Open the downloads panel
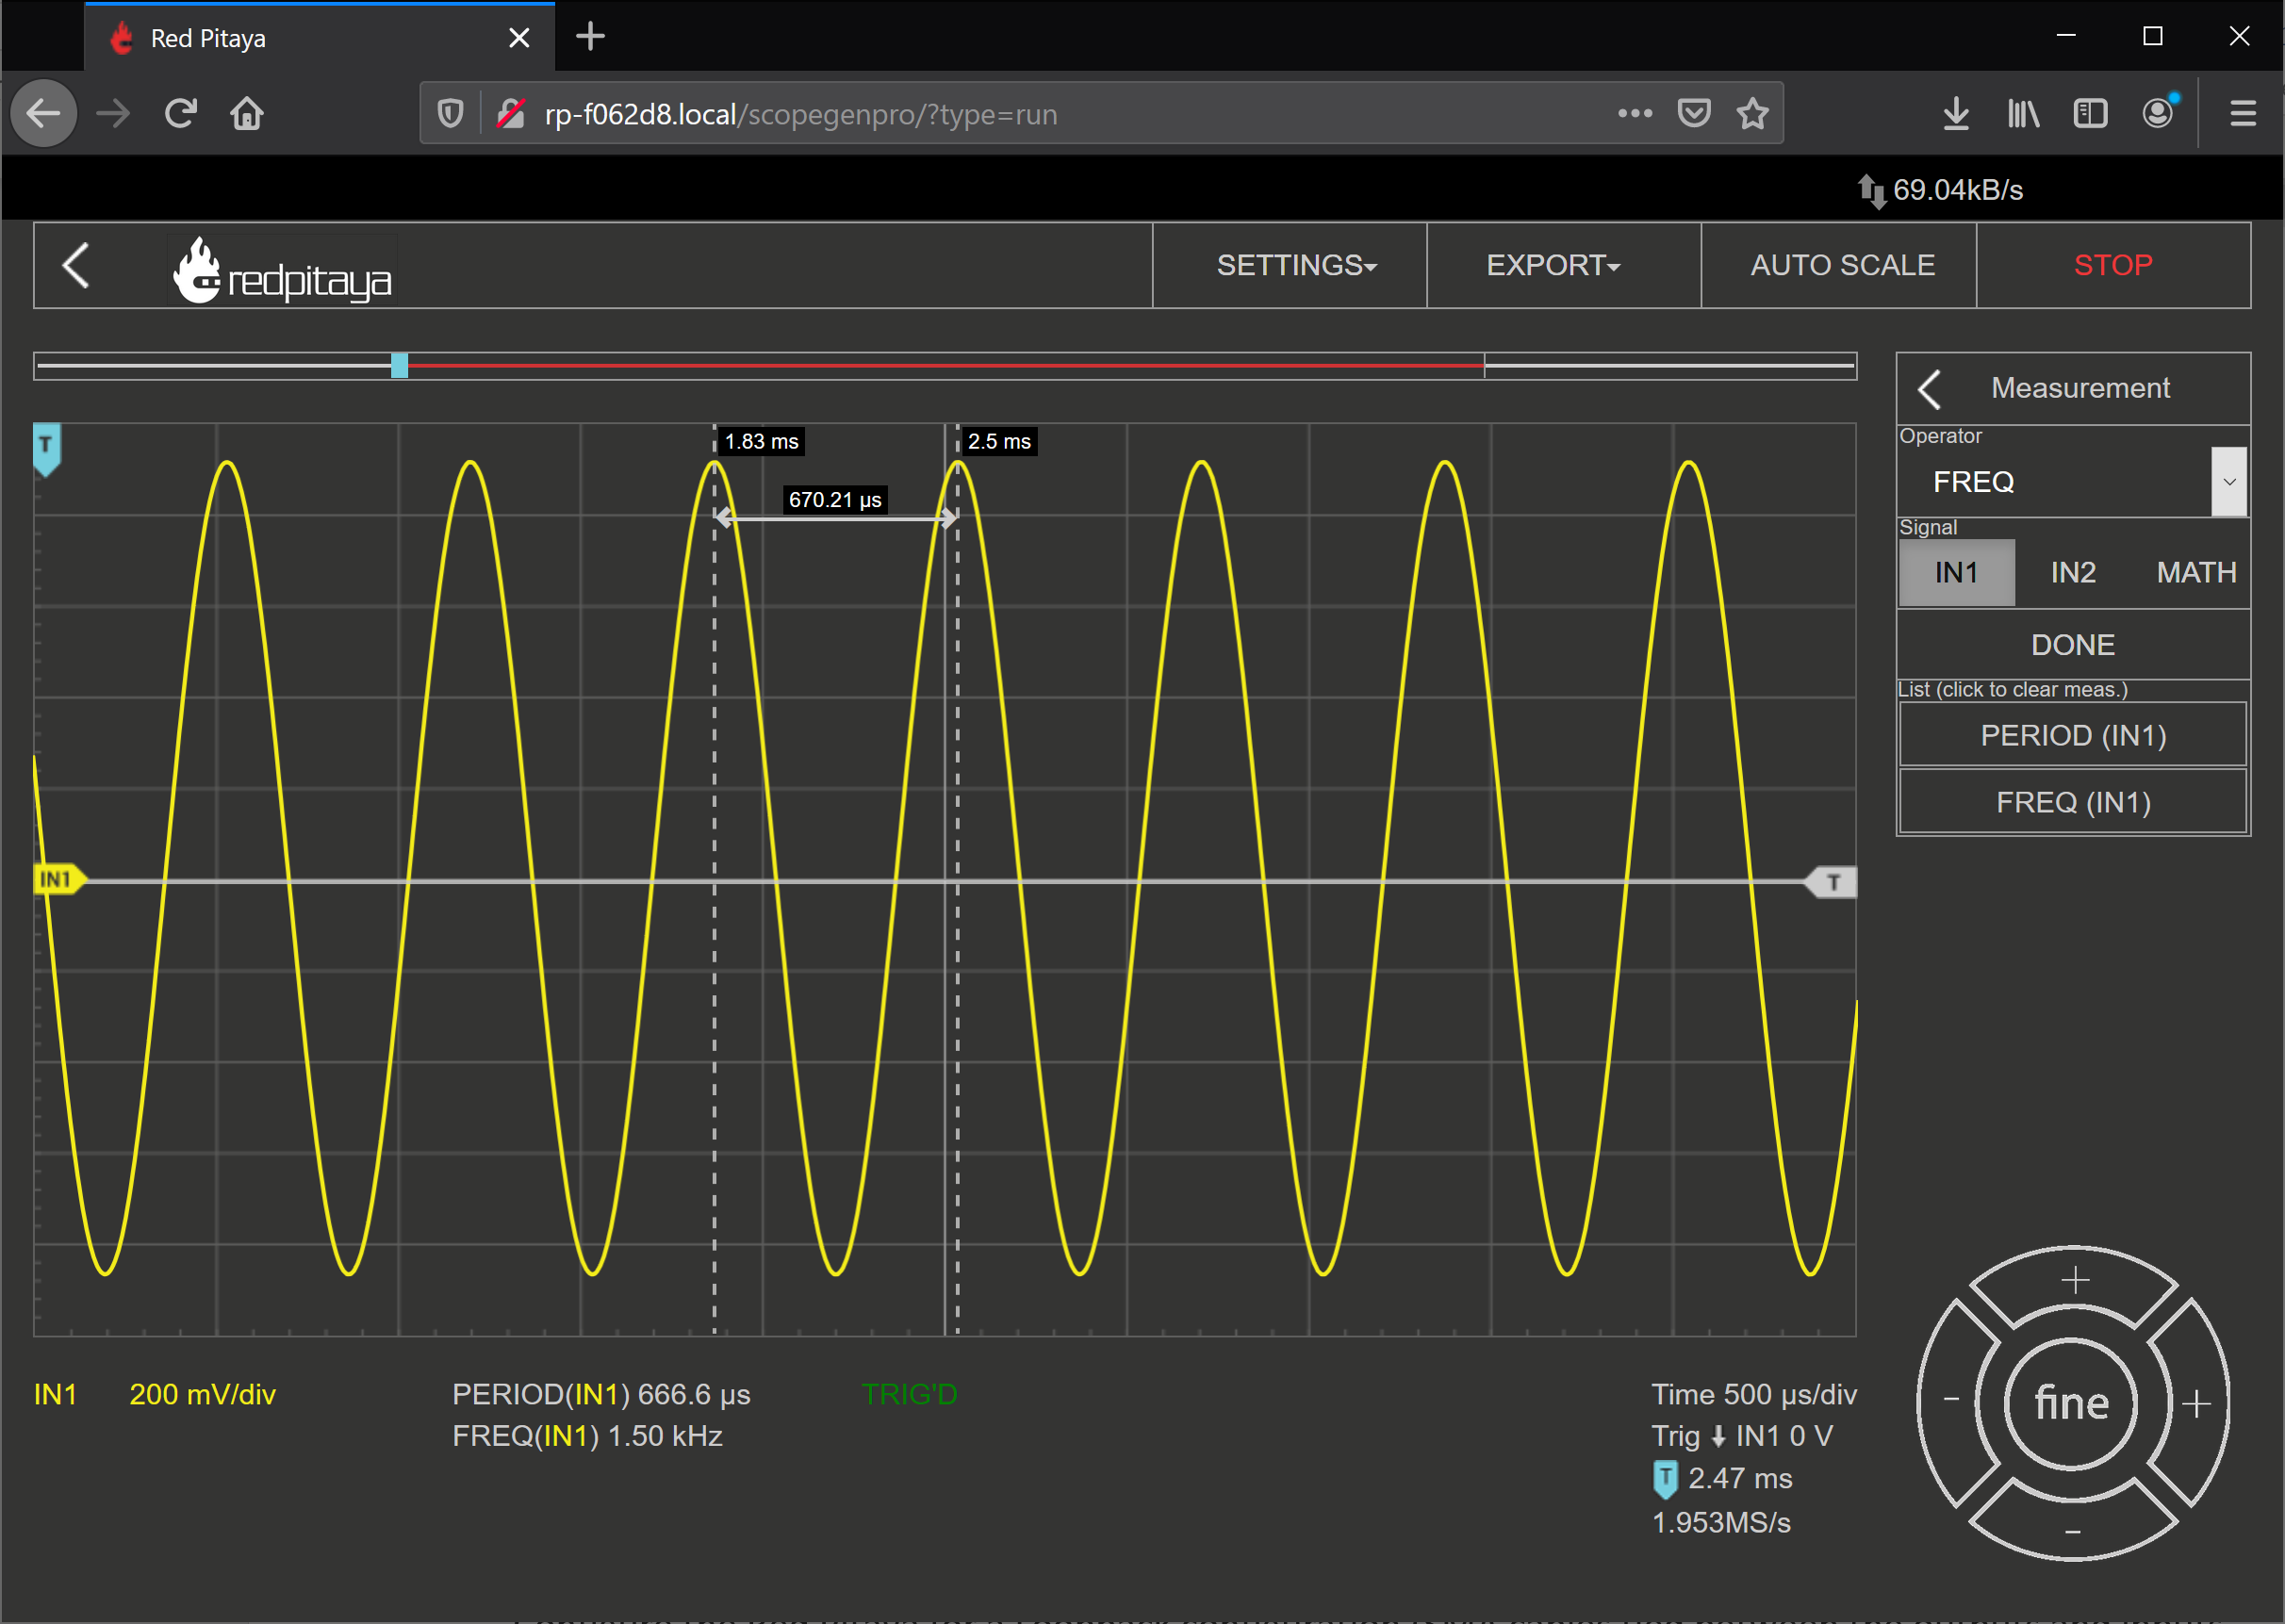 pyautogui.click(x=1956, y=113)
